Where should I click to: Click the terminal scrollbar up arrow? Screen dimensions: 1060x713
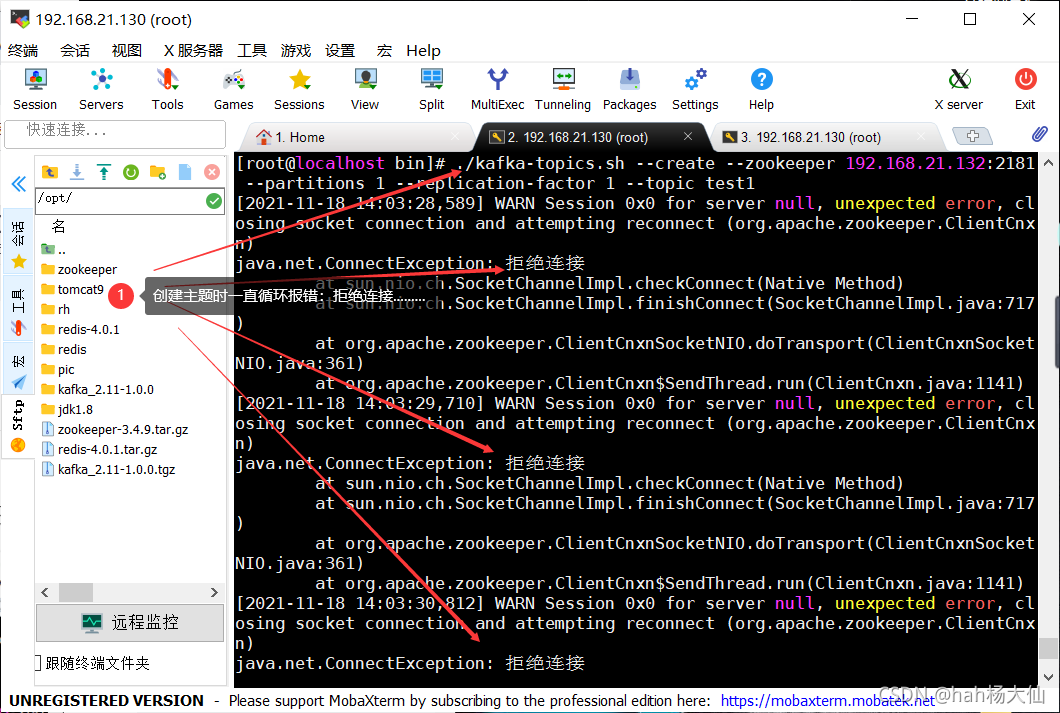coord(1048,163)
